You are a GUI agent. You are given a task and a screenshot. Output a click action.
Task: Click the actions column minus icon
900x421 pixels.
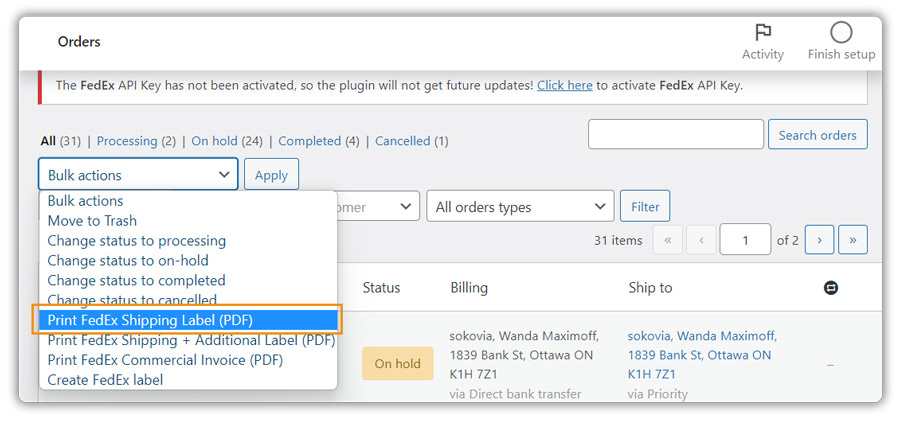830,288
